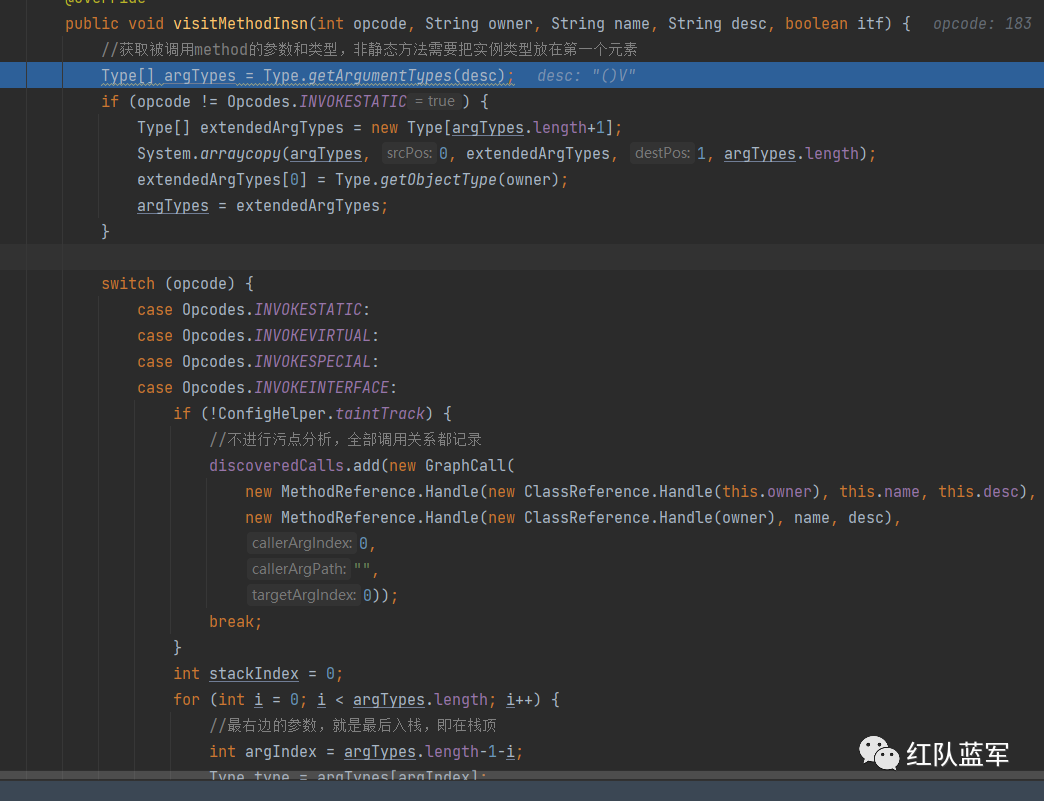
Task: Click the switch keyword
Action: 128,283
